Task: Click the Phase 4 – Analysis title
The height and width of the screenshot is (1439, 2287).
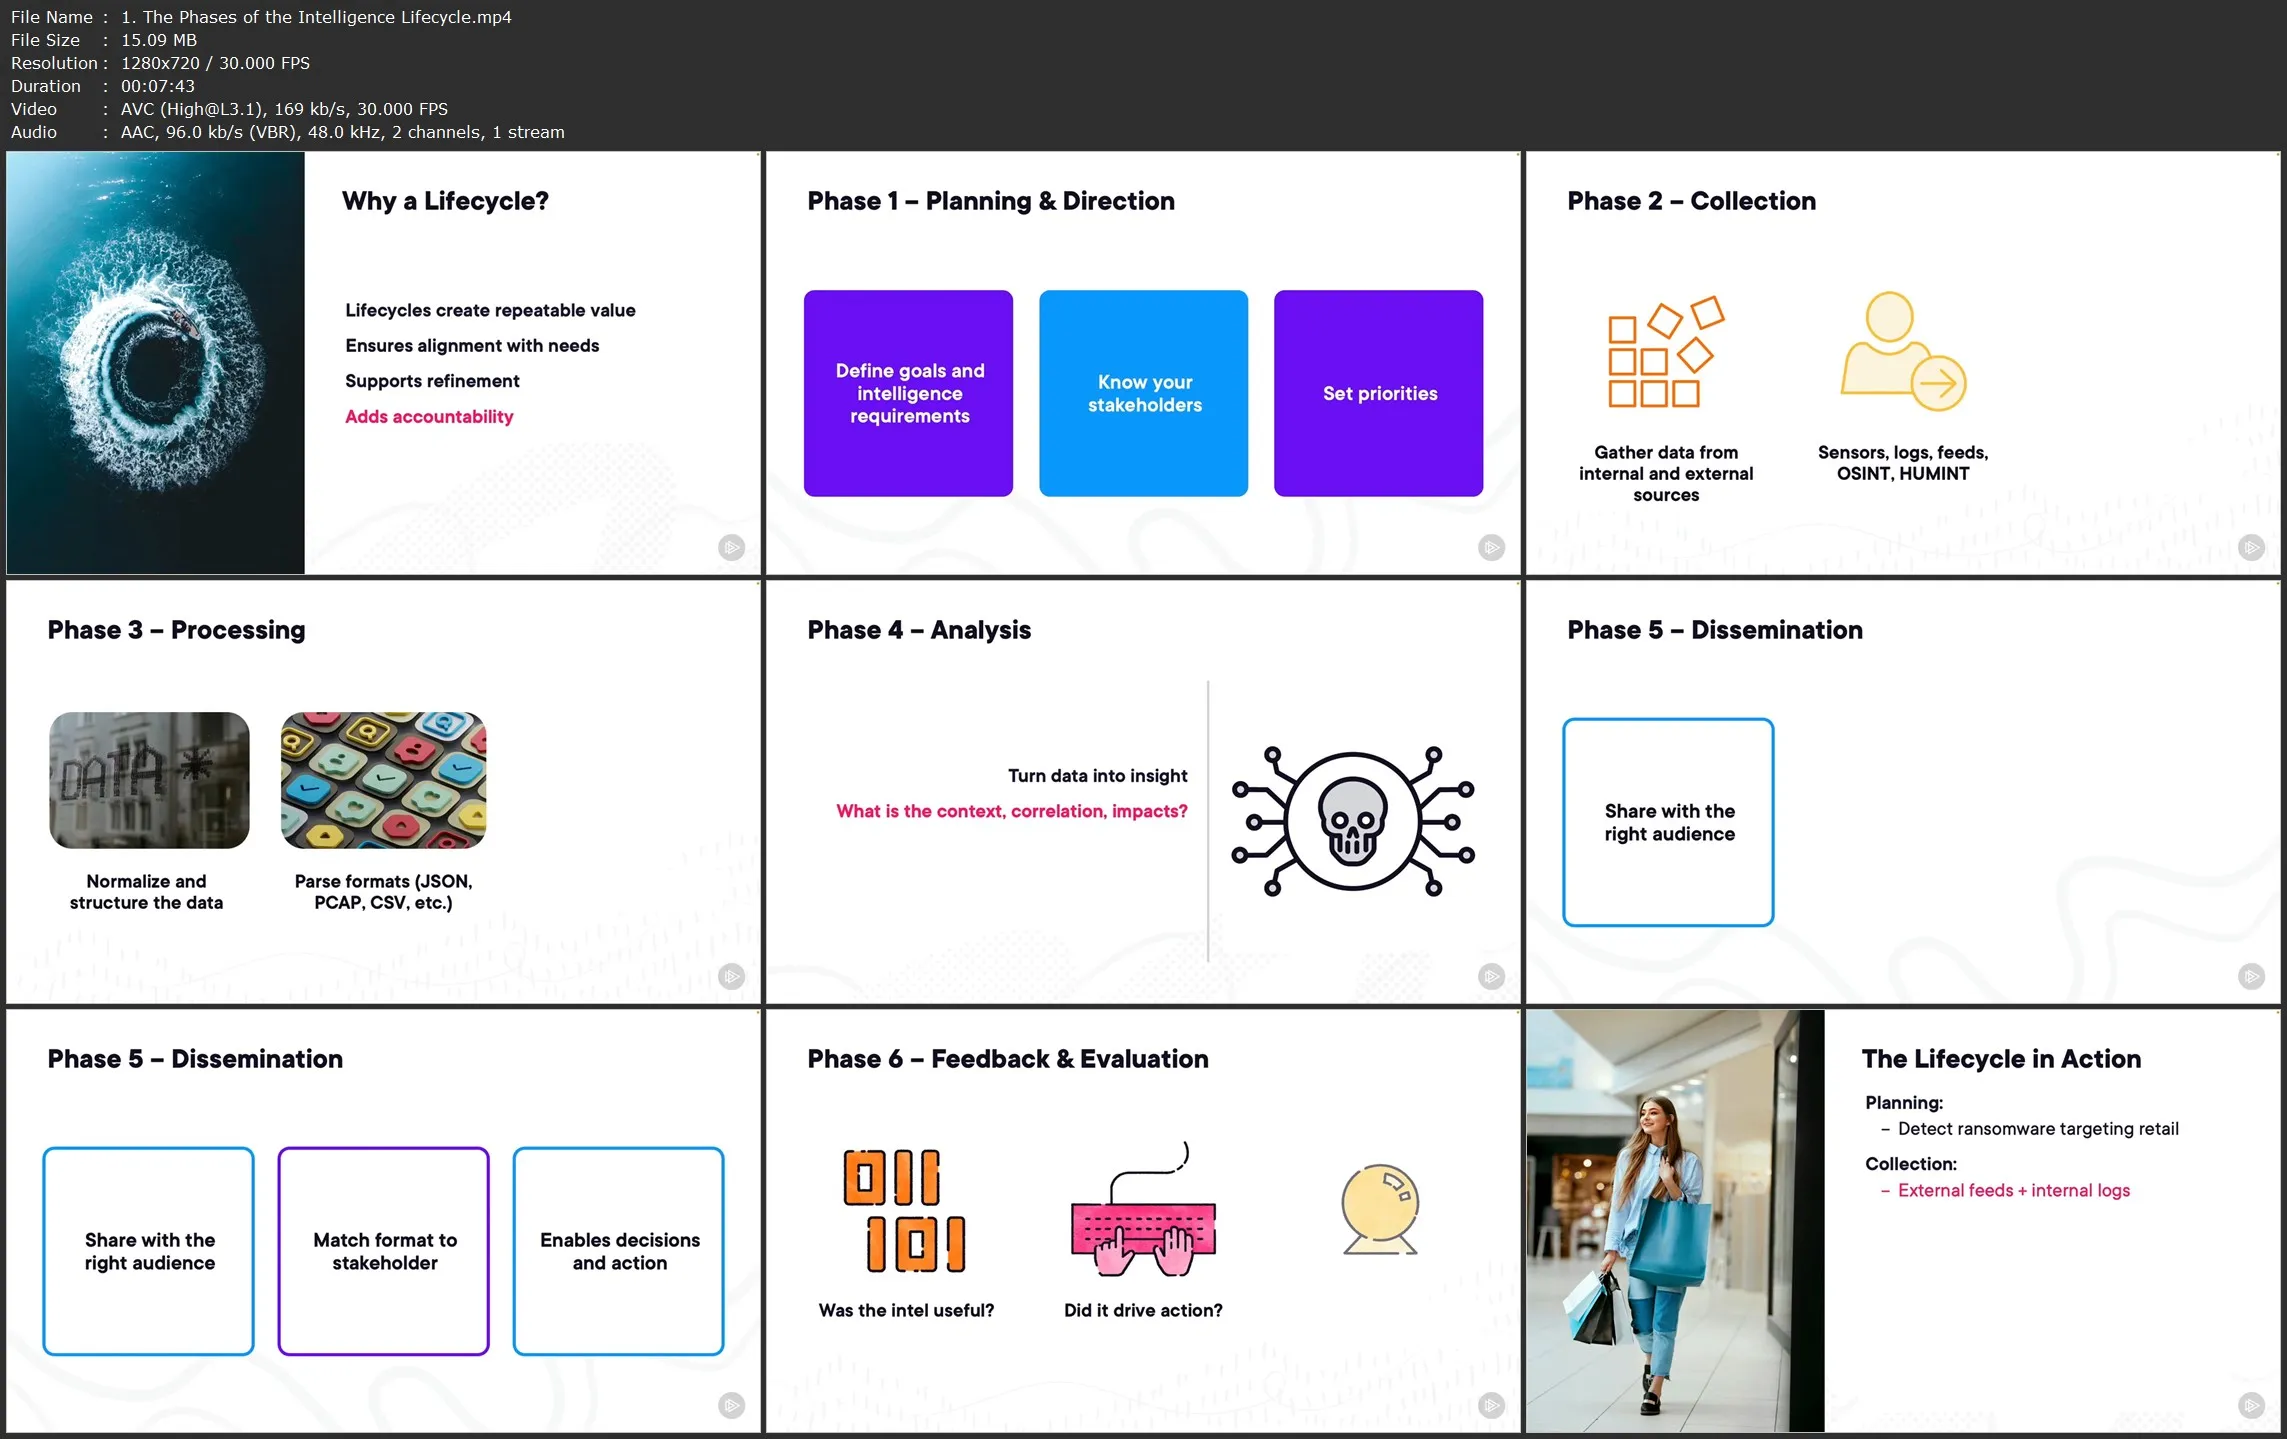Action: (919, 630)
